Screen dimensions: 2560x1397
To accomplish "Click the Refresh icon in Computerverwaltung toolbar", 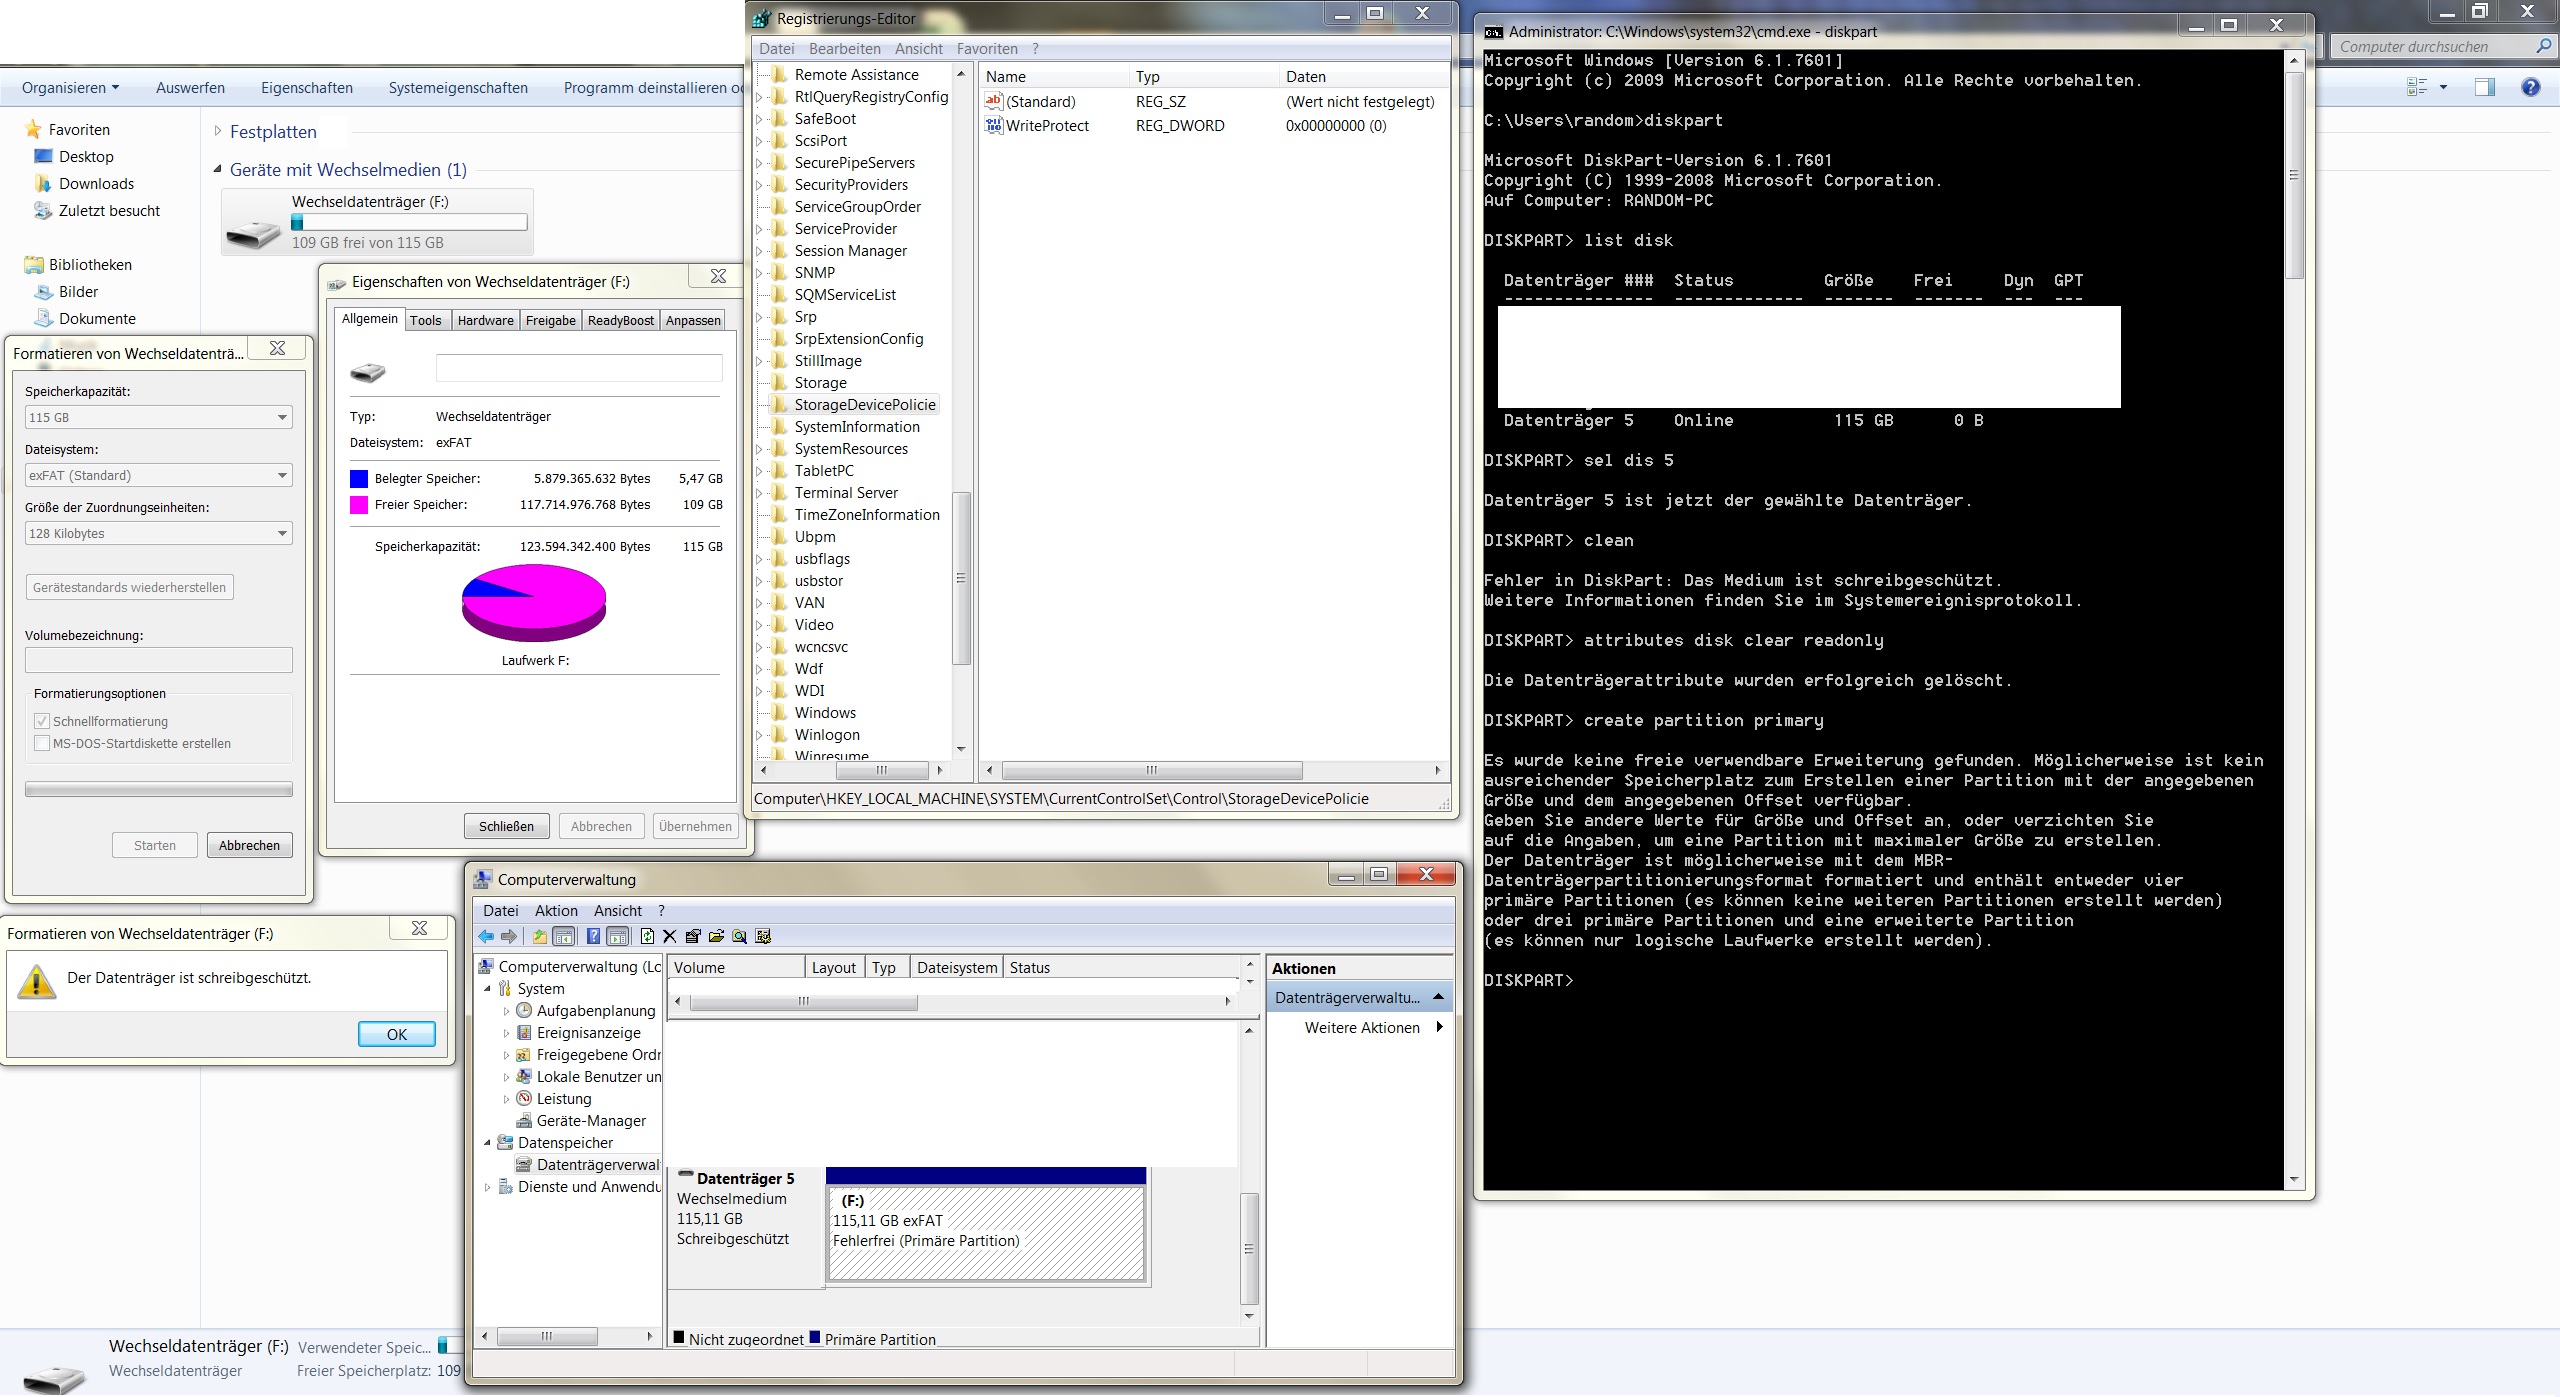I will click(647, 937).
